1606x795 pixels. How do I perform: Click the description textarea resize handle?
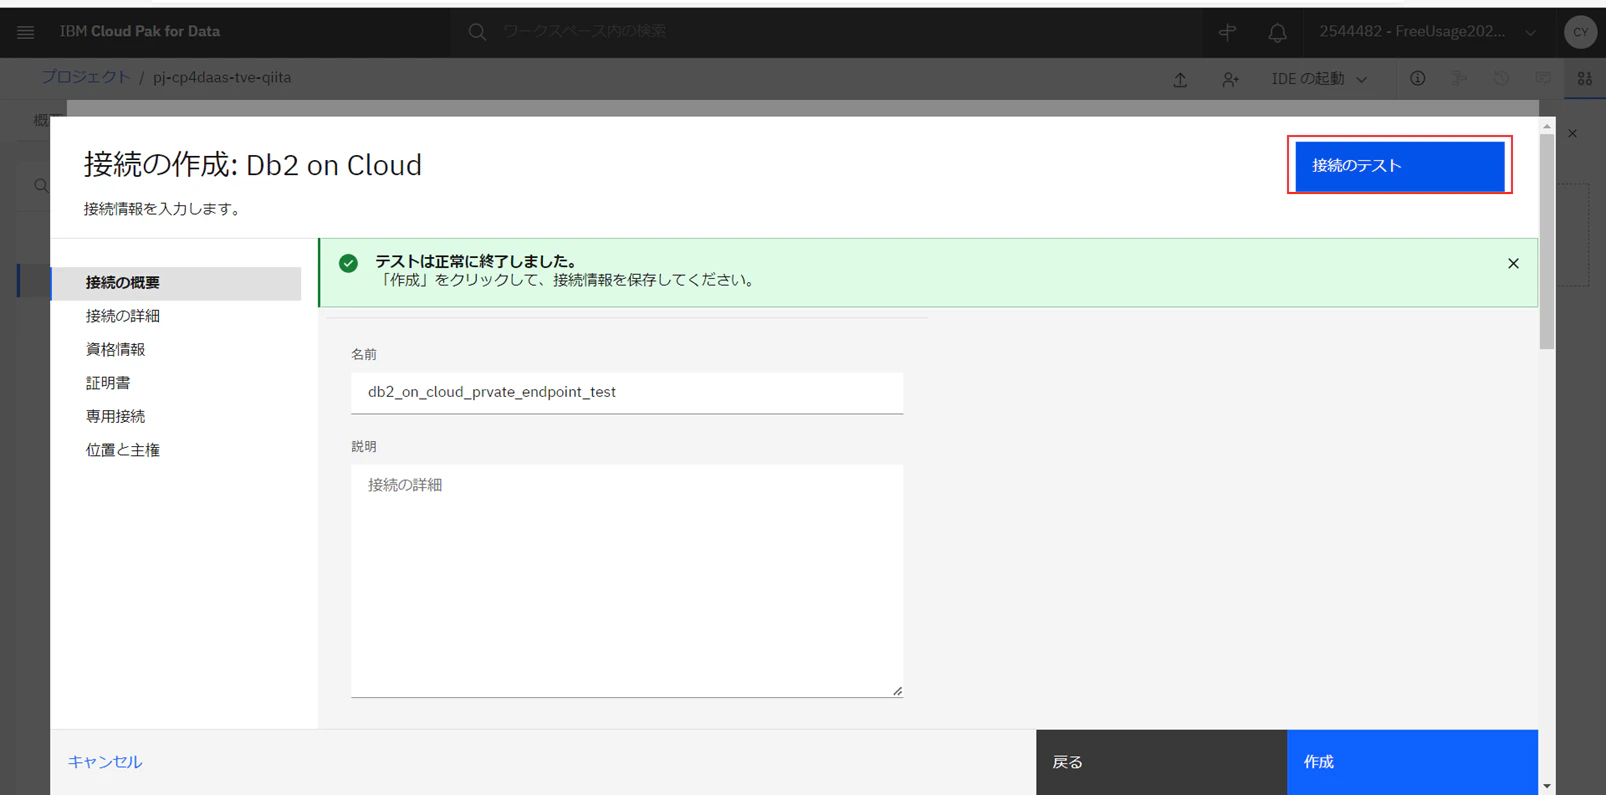897,691
